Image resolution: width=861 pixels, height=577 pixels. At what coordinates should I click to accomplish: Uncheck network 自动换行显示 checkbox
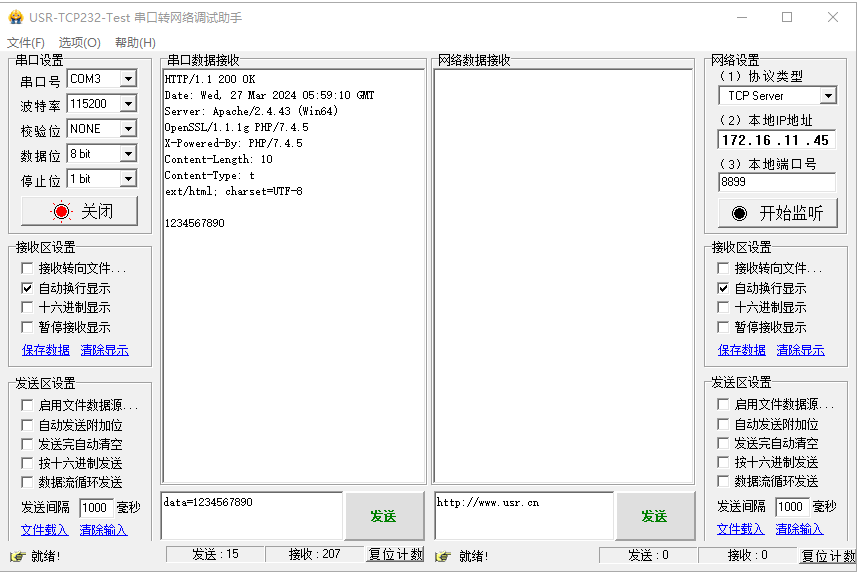click(723, 288)
